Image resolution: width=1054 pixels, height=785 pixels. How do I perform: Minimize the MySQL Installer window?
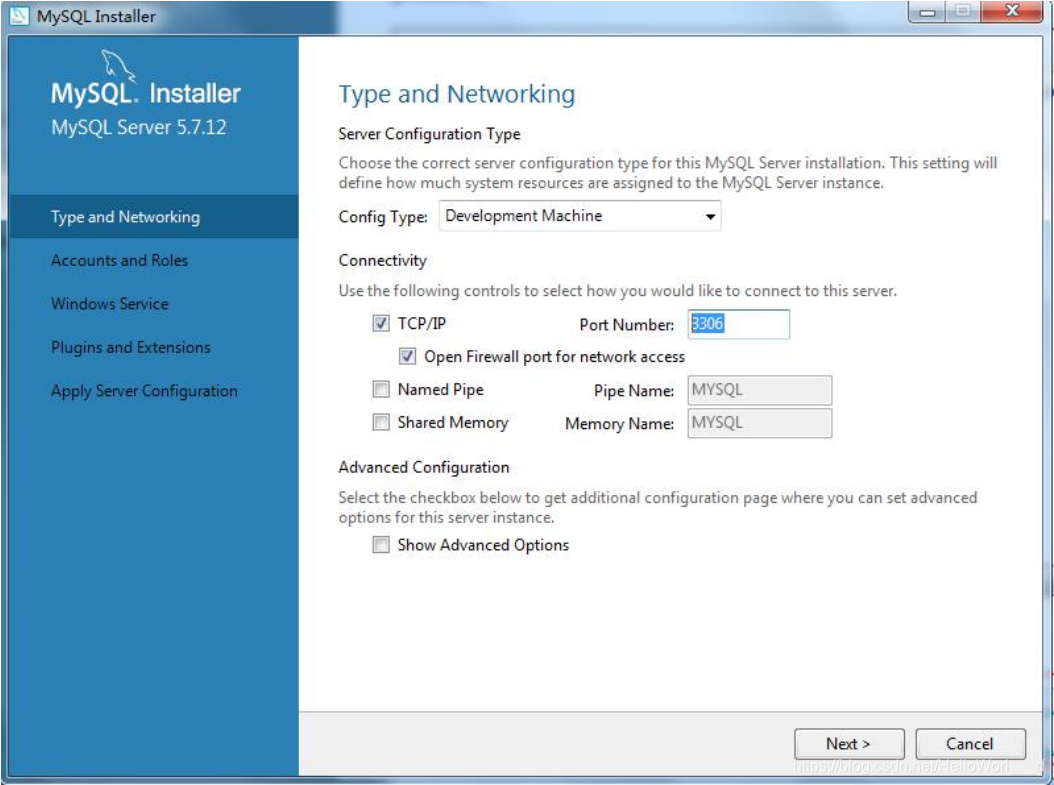(928, 12)
